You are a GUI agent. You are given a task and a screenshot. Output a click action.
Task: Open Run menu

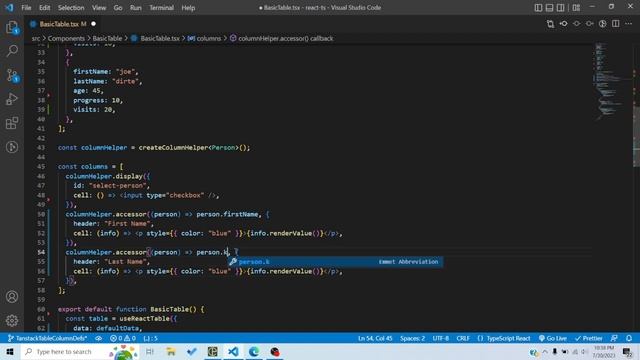(x=136, y=7)
